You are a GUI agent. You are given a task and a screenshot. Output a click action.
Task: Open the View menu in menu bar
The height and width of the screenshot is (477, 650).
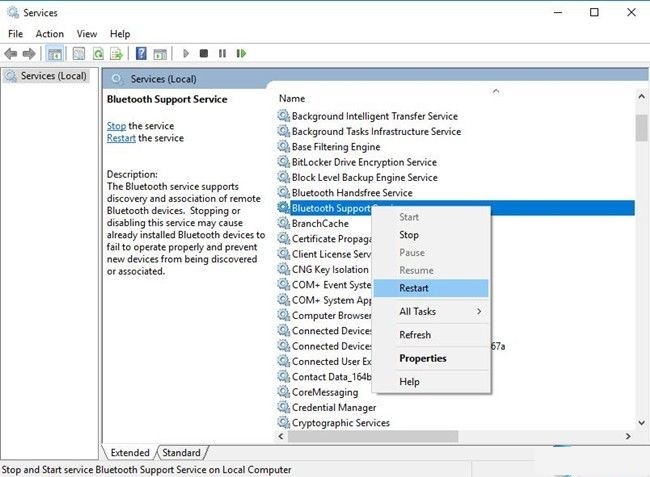[87, 33]
